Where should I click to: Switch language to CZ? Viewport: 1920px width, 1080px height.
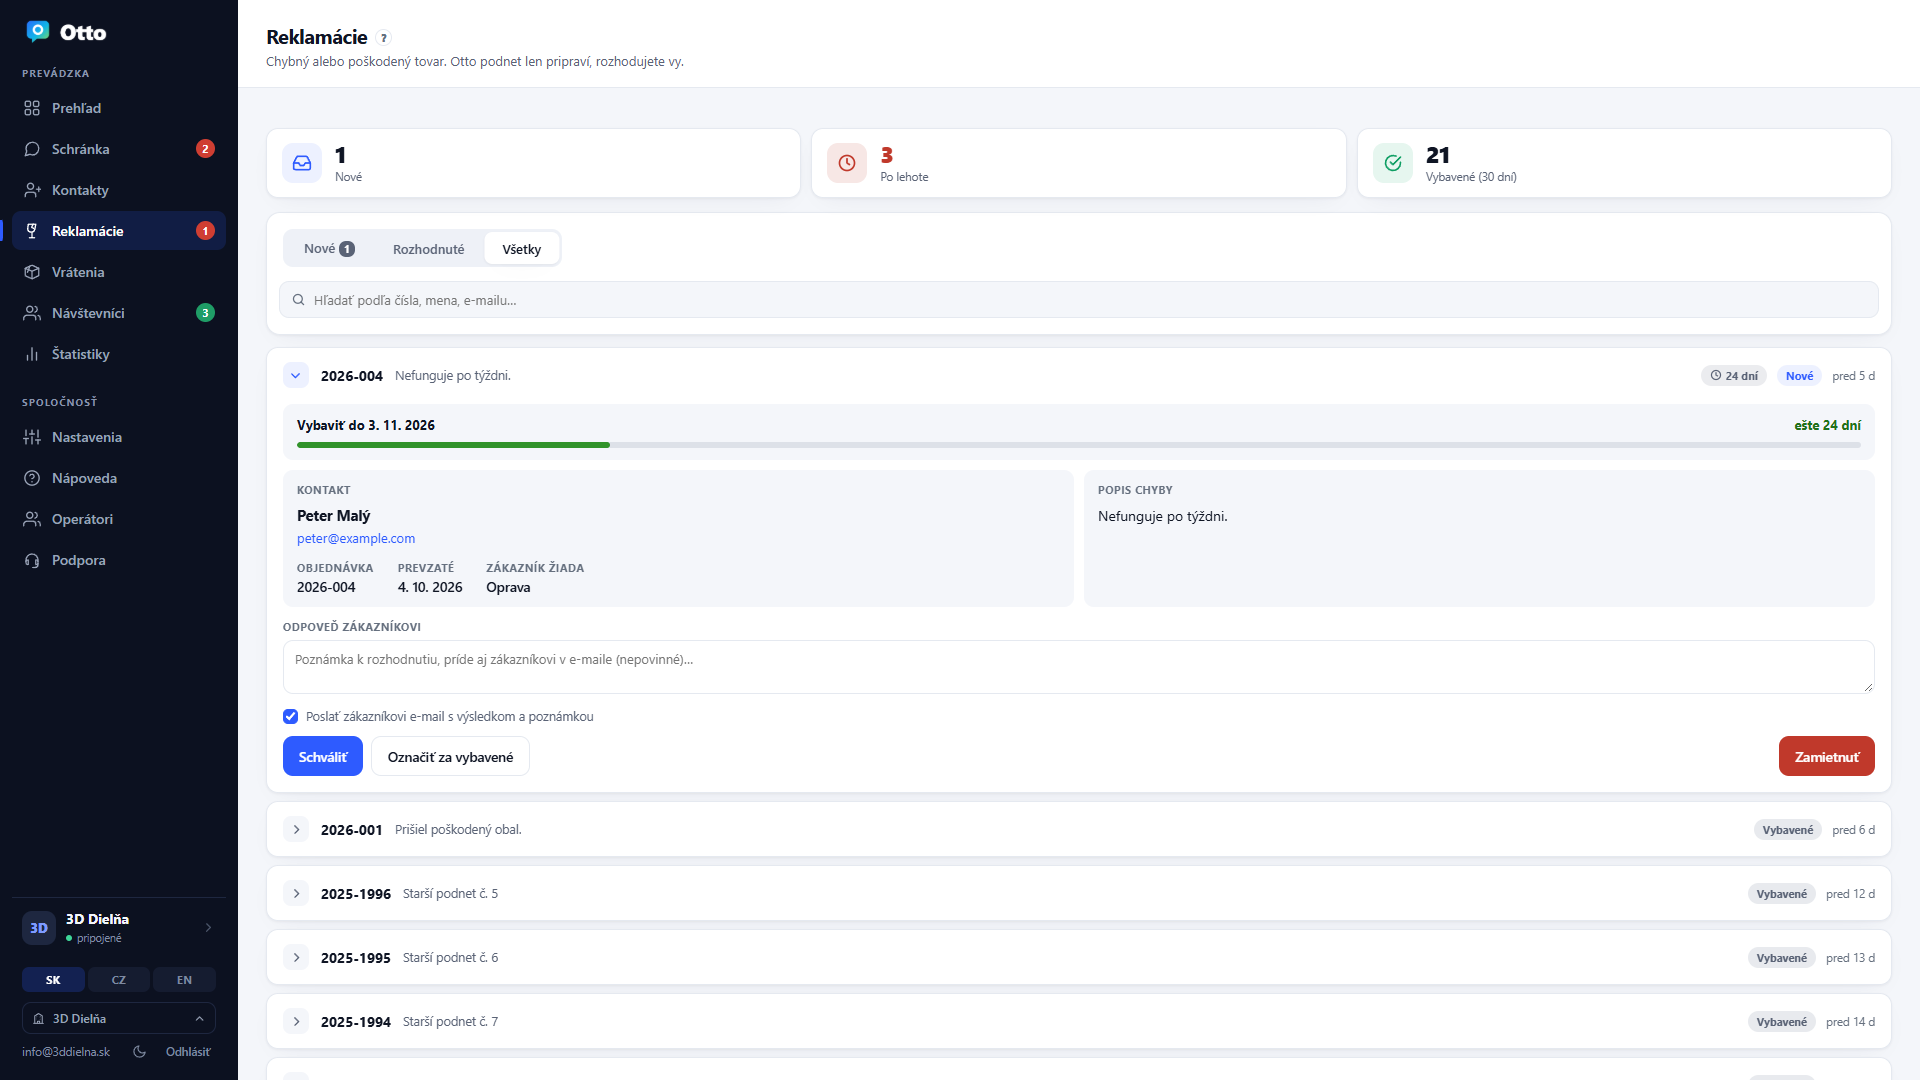(x=119, y=980)
